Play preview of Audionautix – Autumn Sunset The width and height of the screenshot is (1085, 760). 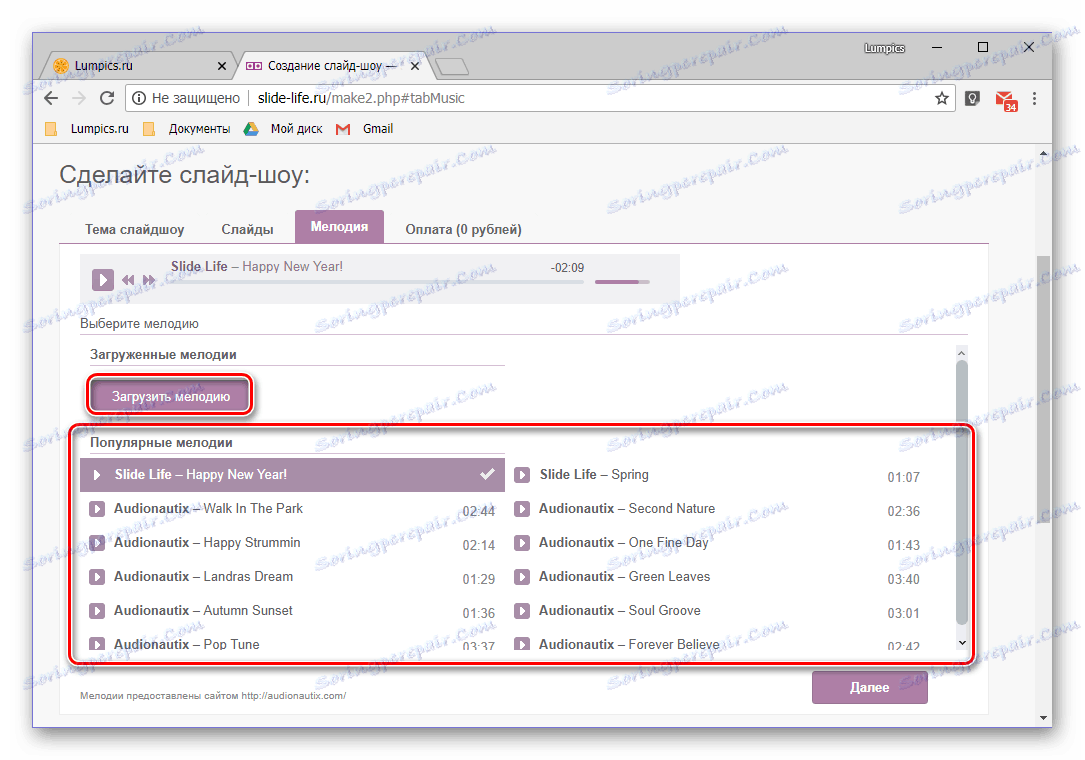97,611
